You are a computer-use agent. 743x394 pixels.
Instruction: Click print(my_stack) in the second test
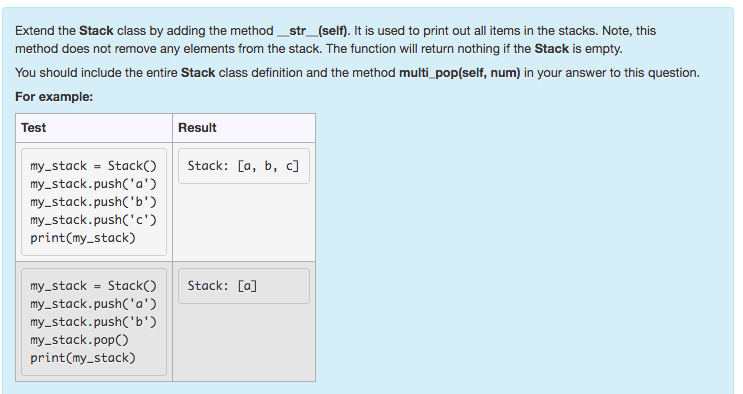click(83, 358)
